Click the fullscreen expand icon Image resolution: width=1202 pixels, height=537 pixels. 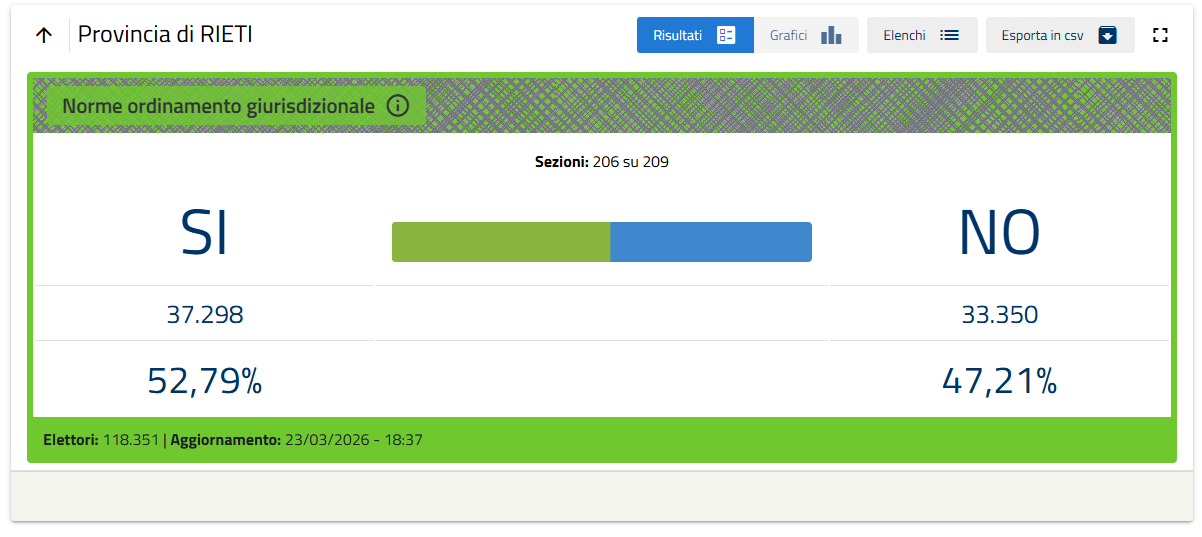1160,35
